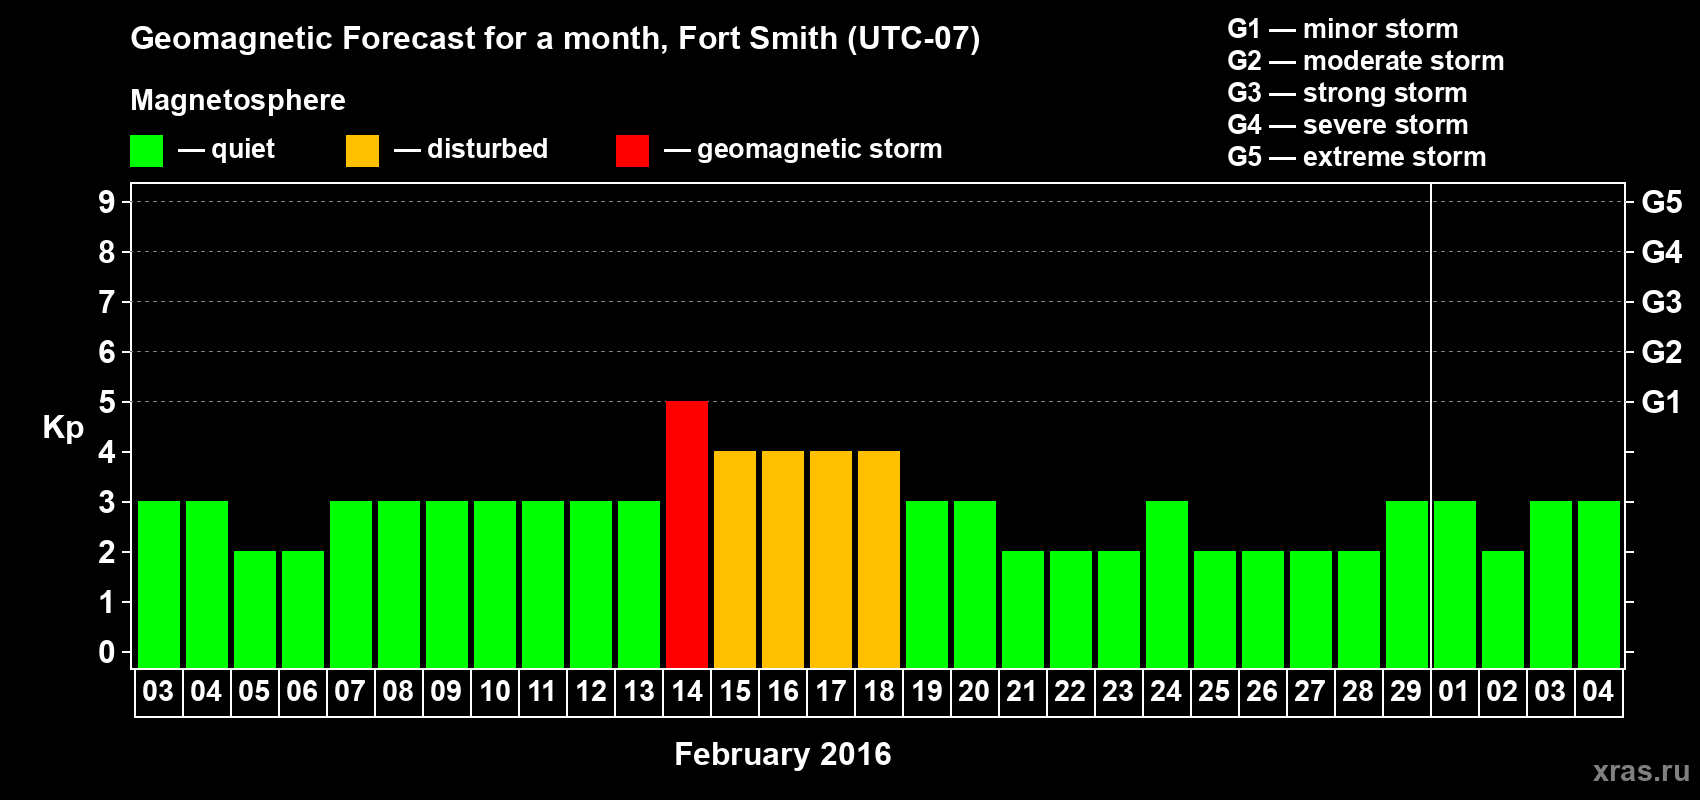Click the 'G2 — moderate storm' legend text
The height and width of the screenshot is (800, 1700).
[1366, 61]
